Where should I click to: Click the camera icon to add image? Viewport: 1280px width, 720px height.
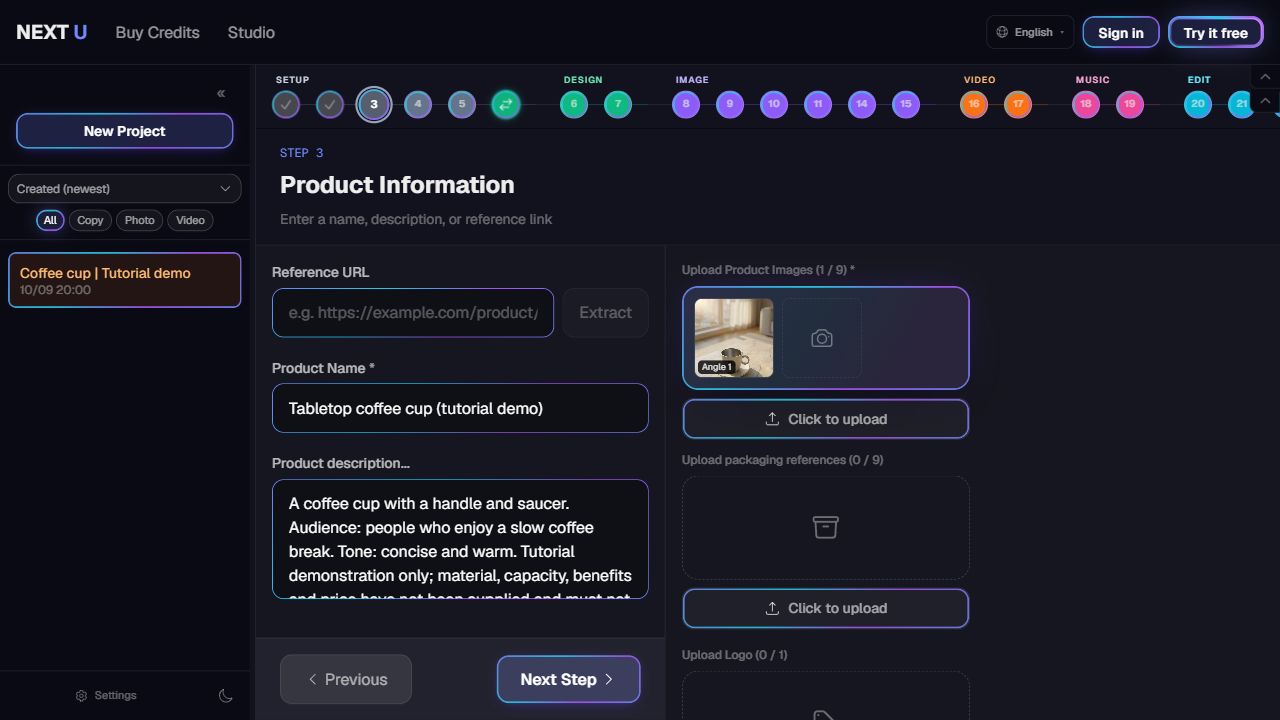point(822,338)
